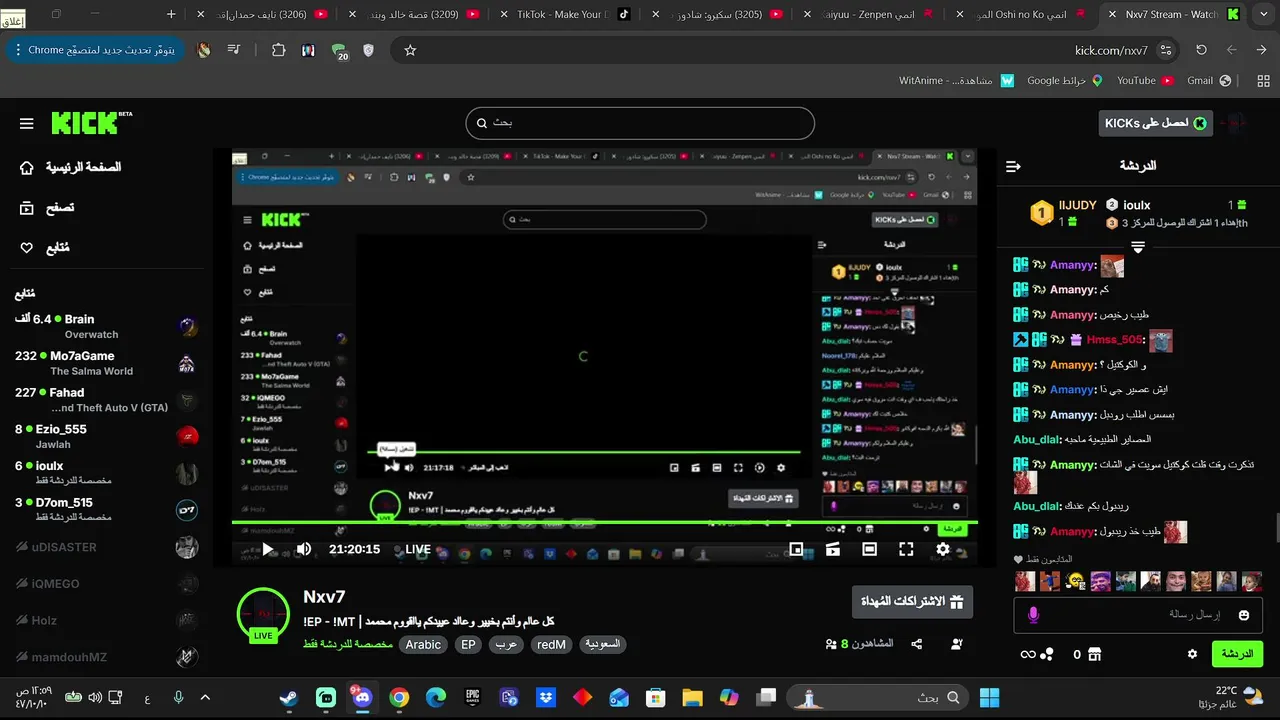Select the redM tag
This screenshot has width=1280, height=720.
tap(552, 645)
